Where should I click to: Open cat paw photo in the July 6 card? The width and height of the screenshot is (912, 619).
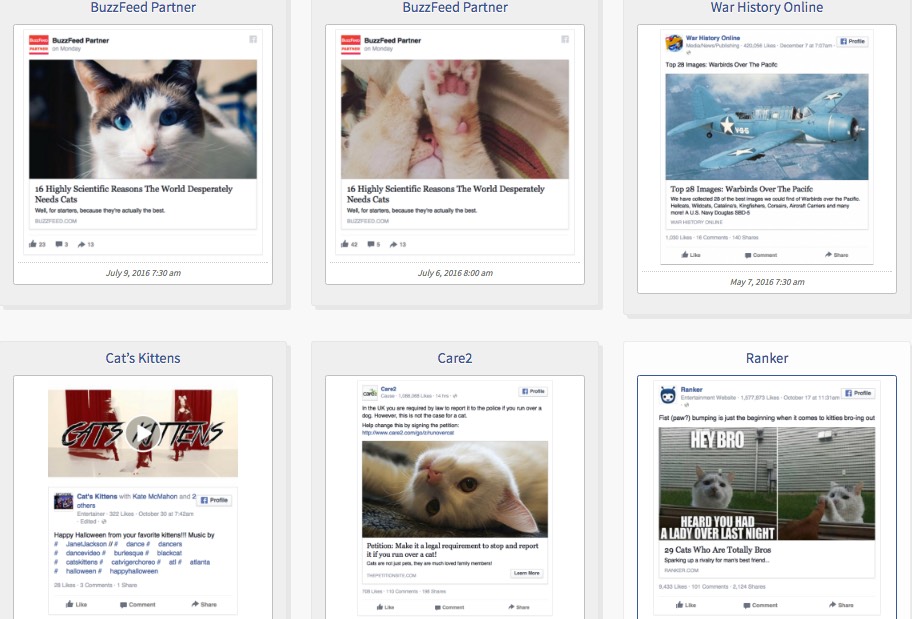coord(455,119)
